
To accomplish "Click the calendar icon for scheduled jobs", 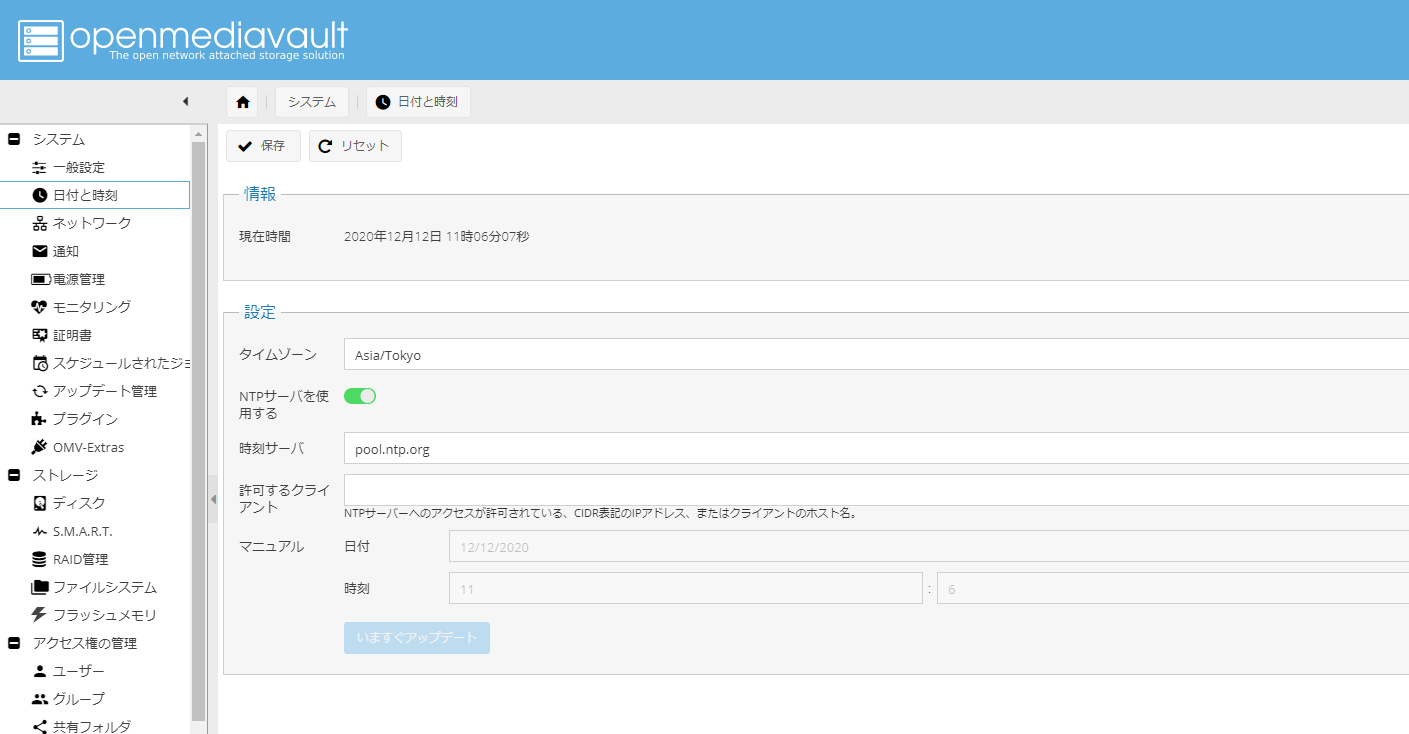I will (x=40, y=363).
